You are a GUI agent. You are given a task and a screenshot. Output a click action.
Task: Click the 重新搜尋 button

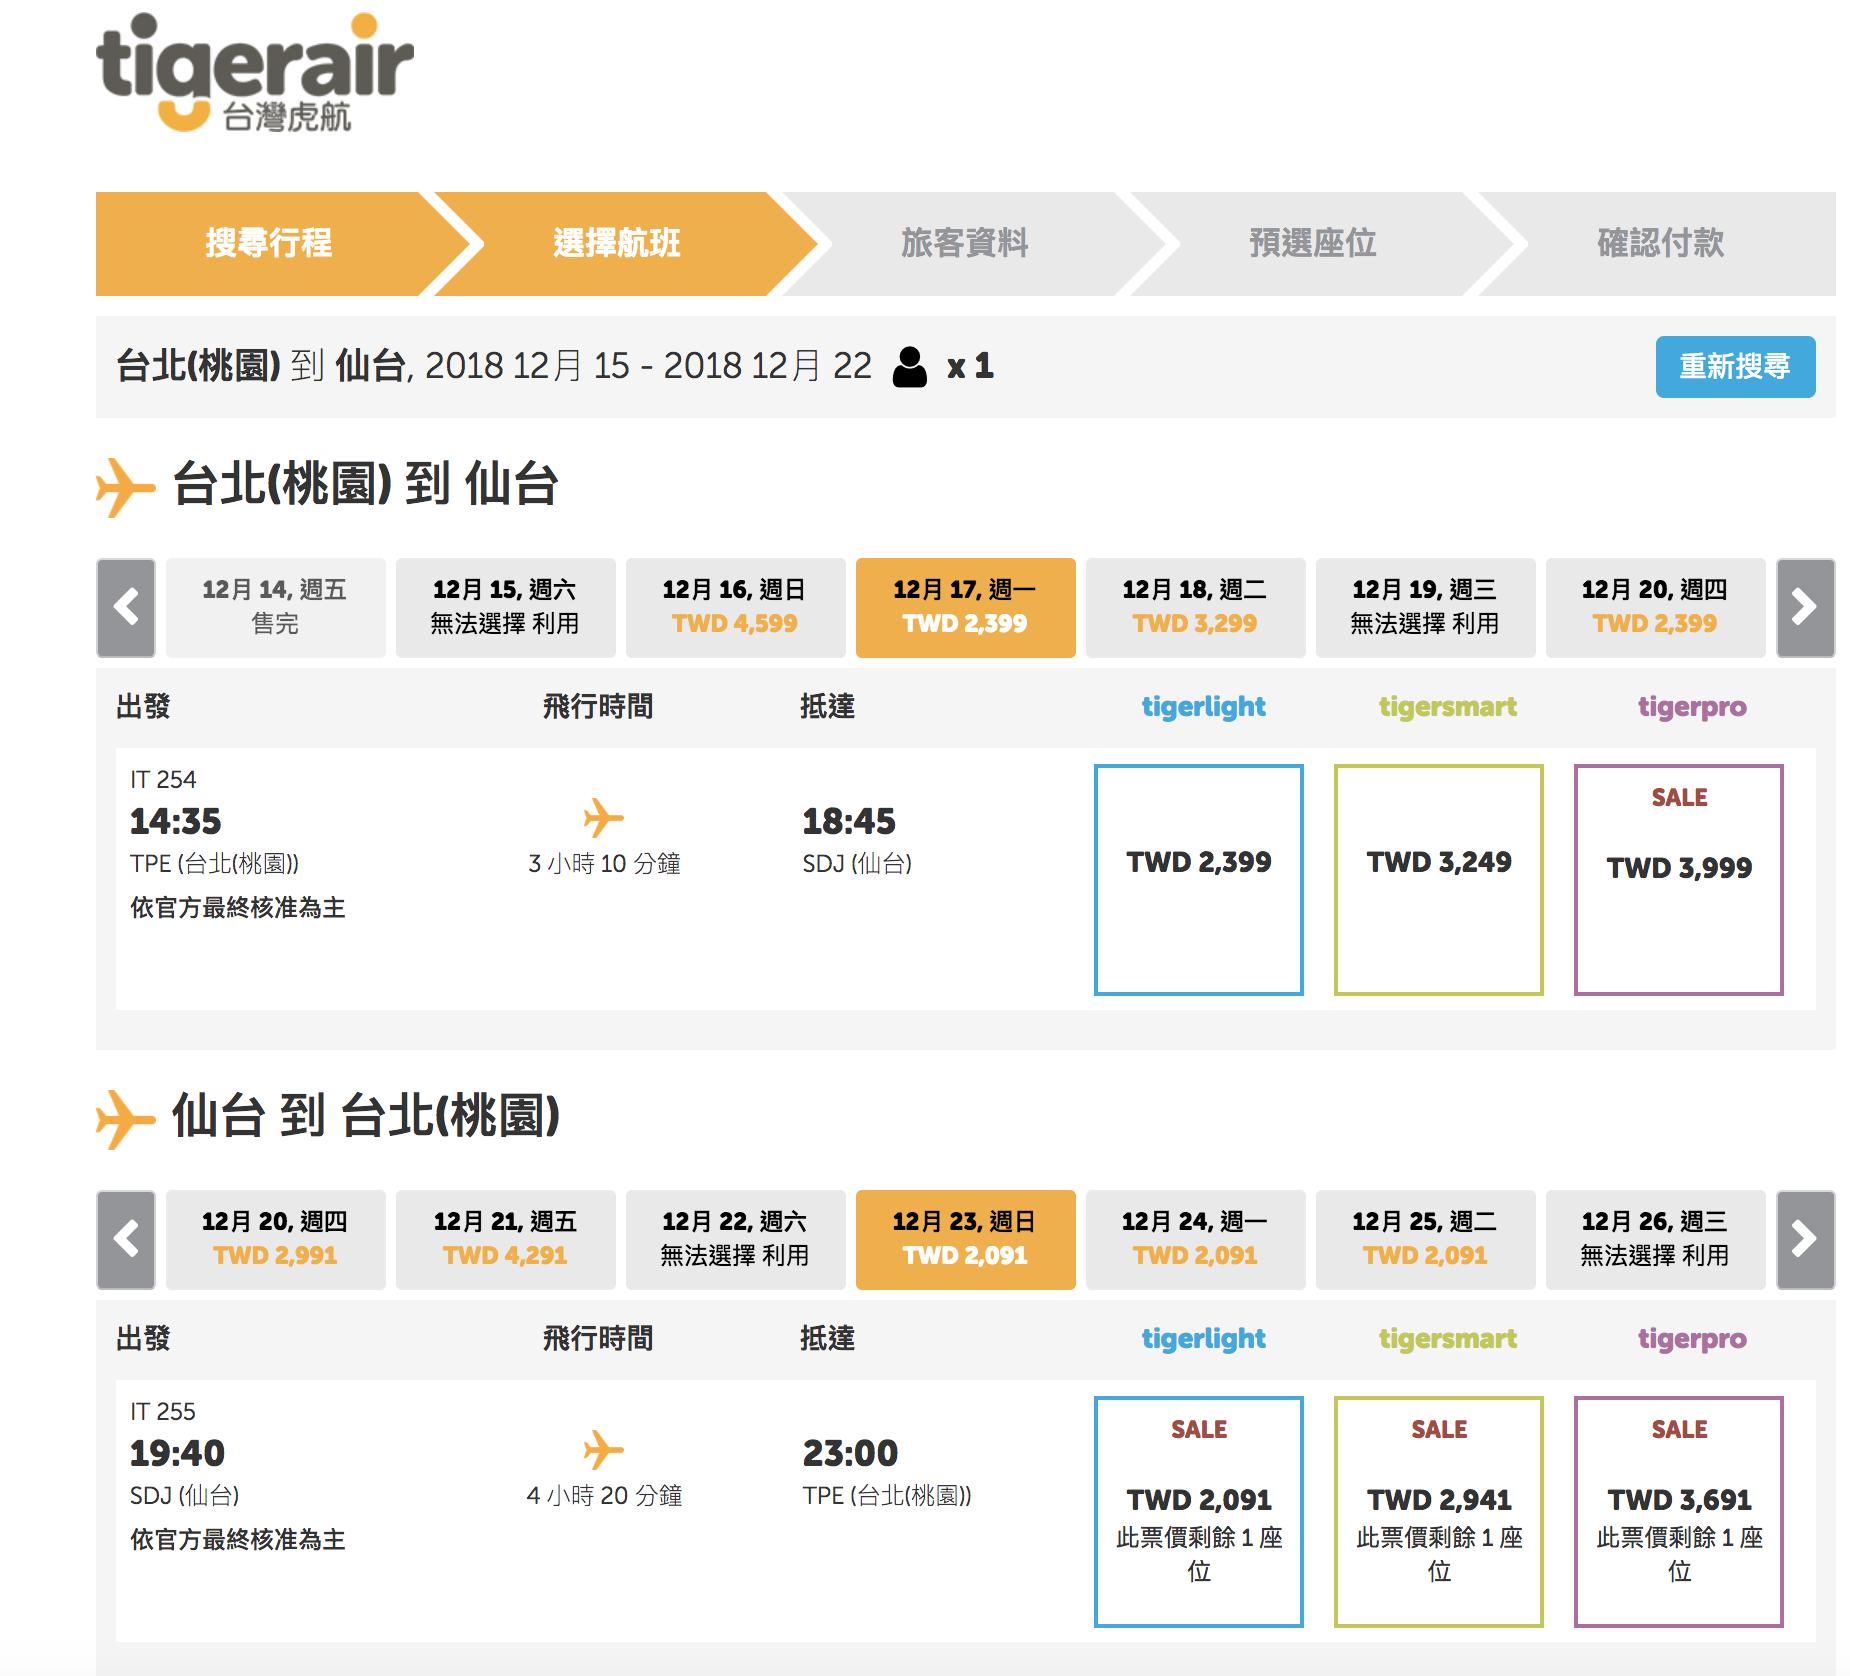coord(1735,367)
